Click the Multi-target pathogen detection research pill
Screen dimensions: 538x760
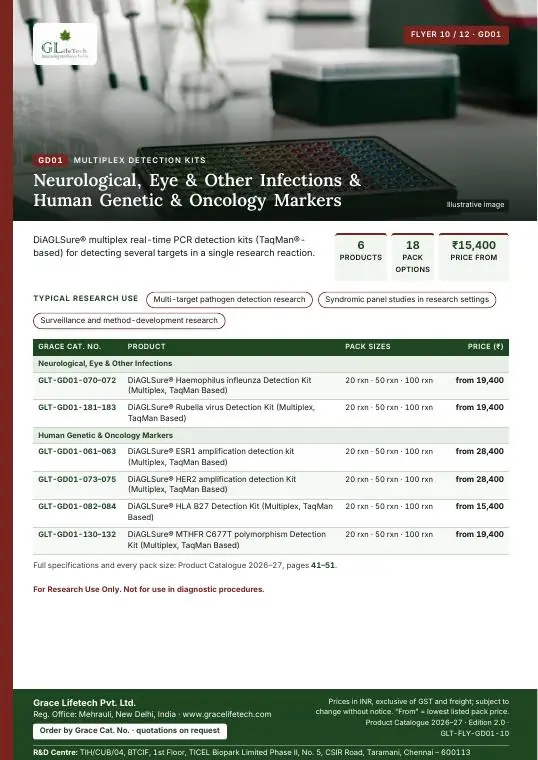[x=229, y=300]
